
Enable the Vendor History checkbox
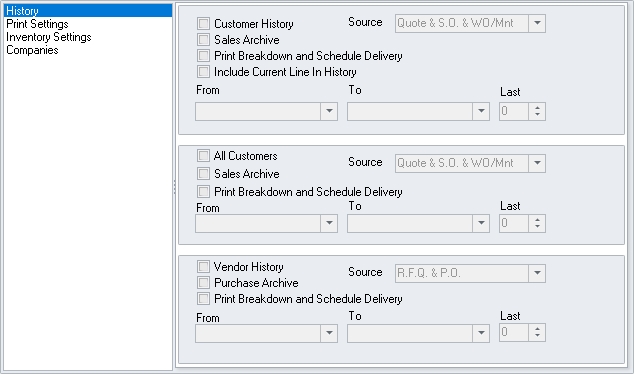(203, 266)
